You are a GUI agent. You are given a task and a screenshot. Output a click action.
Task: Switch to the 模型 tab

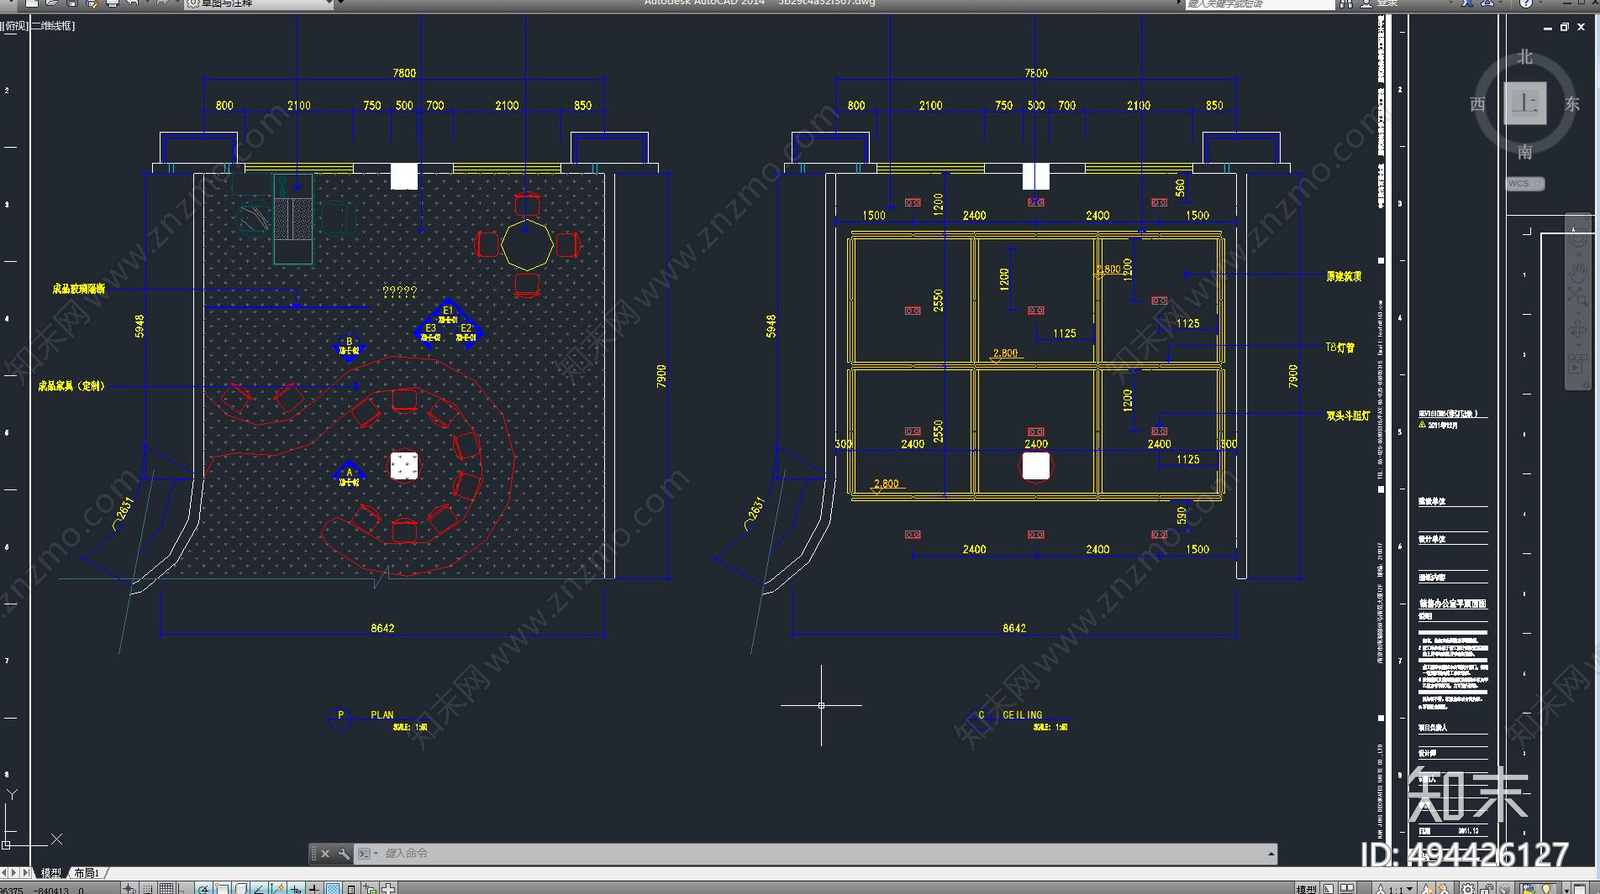(51, 873)
